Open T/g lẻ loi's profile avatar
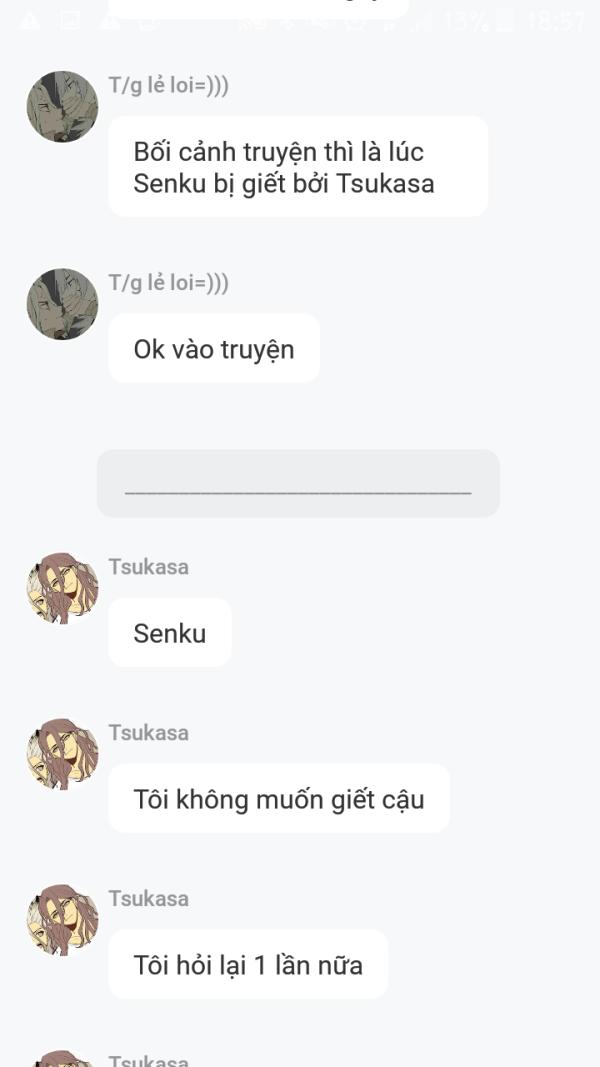 tap(61, 106)
